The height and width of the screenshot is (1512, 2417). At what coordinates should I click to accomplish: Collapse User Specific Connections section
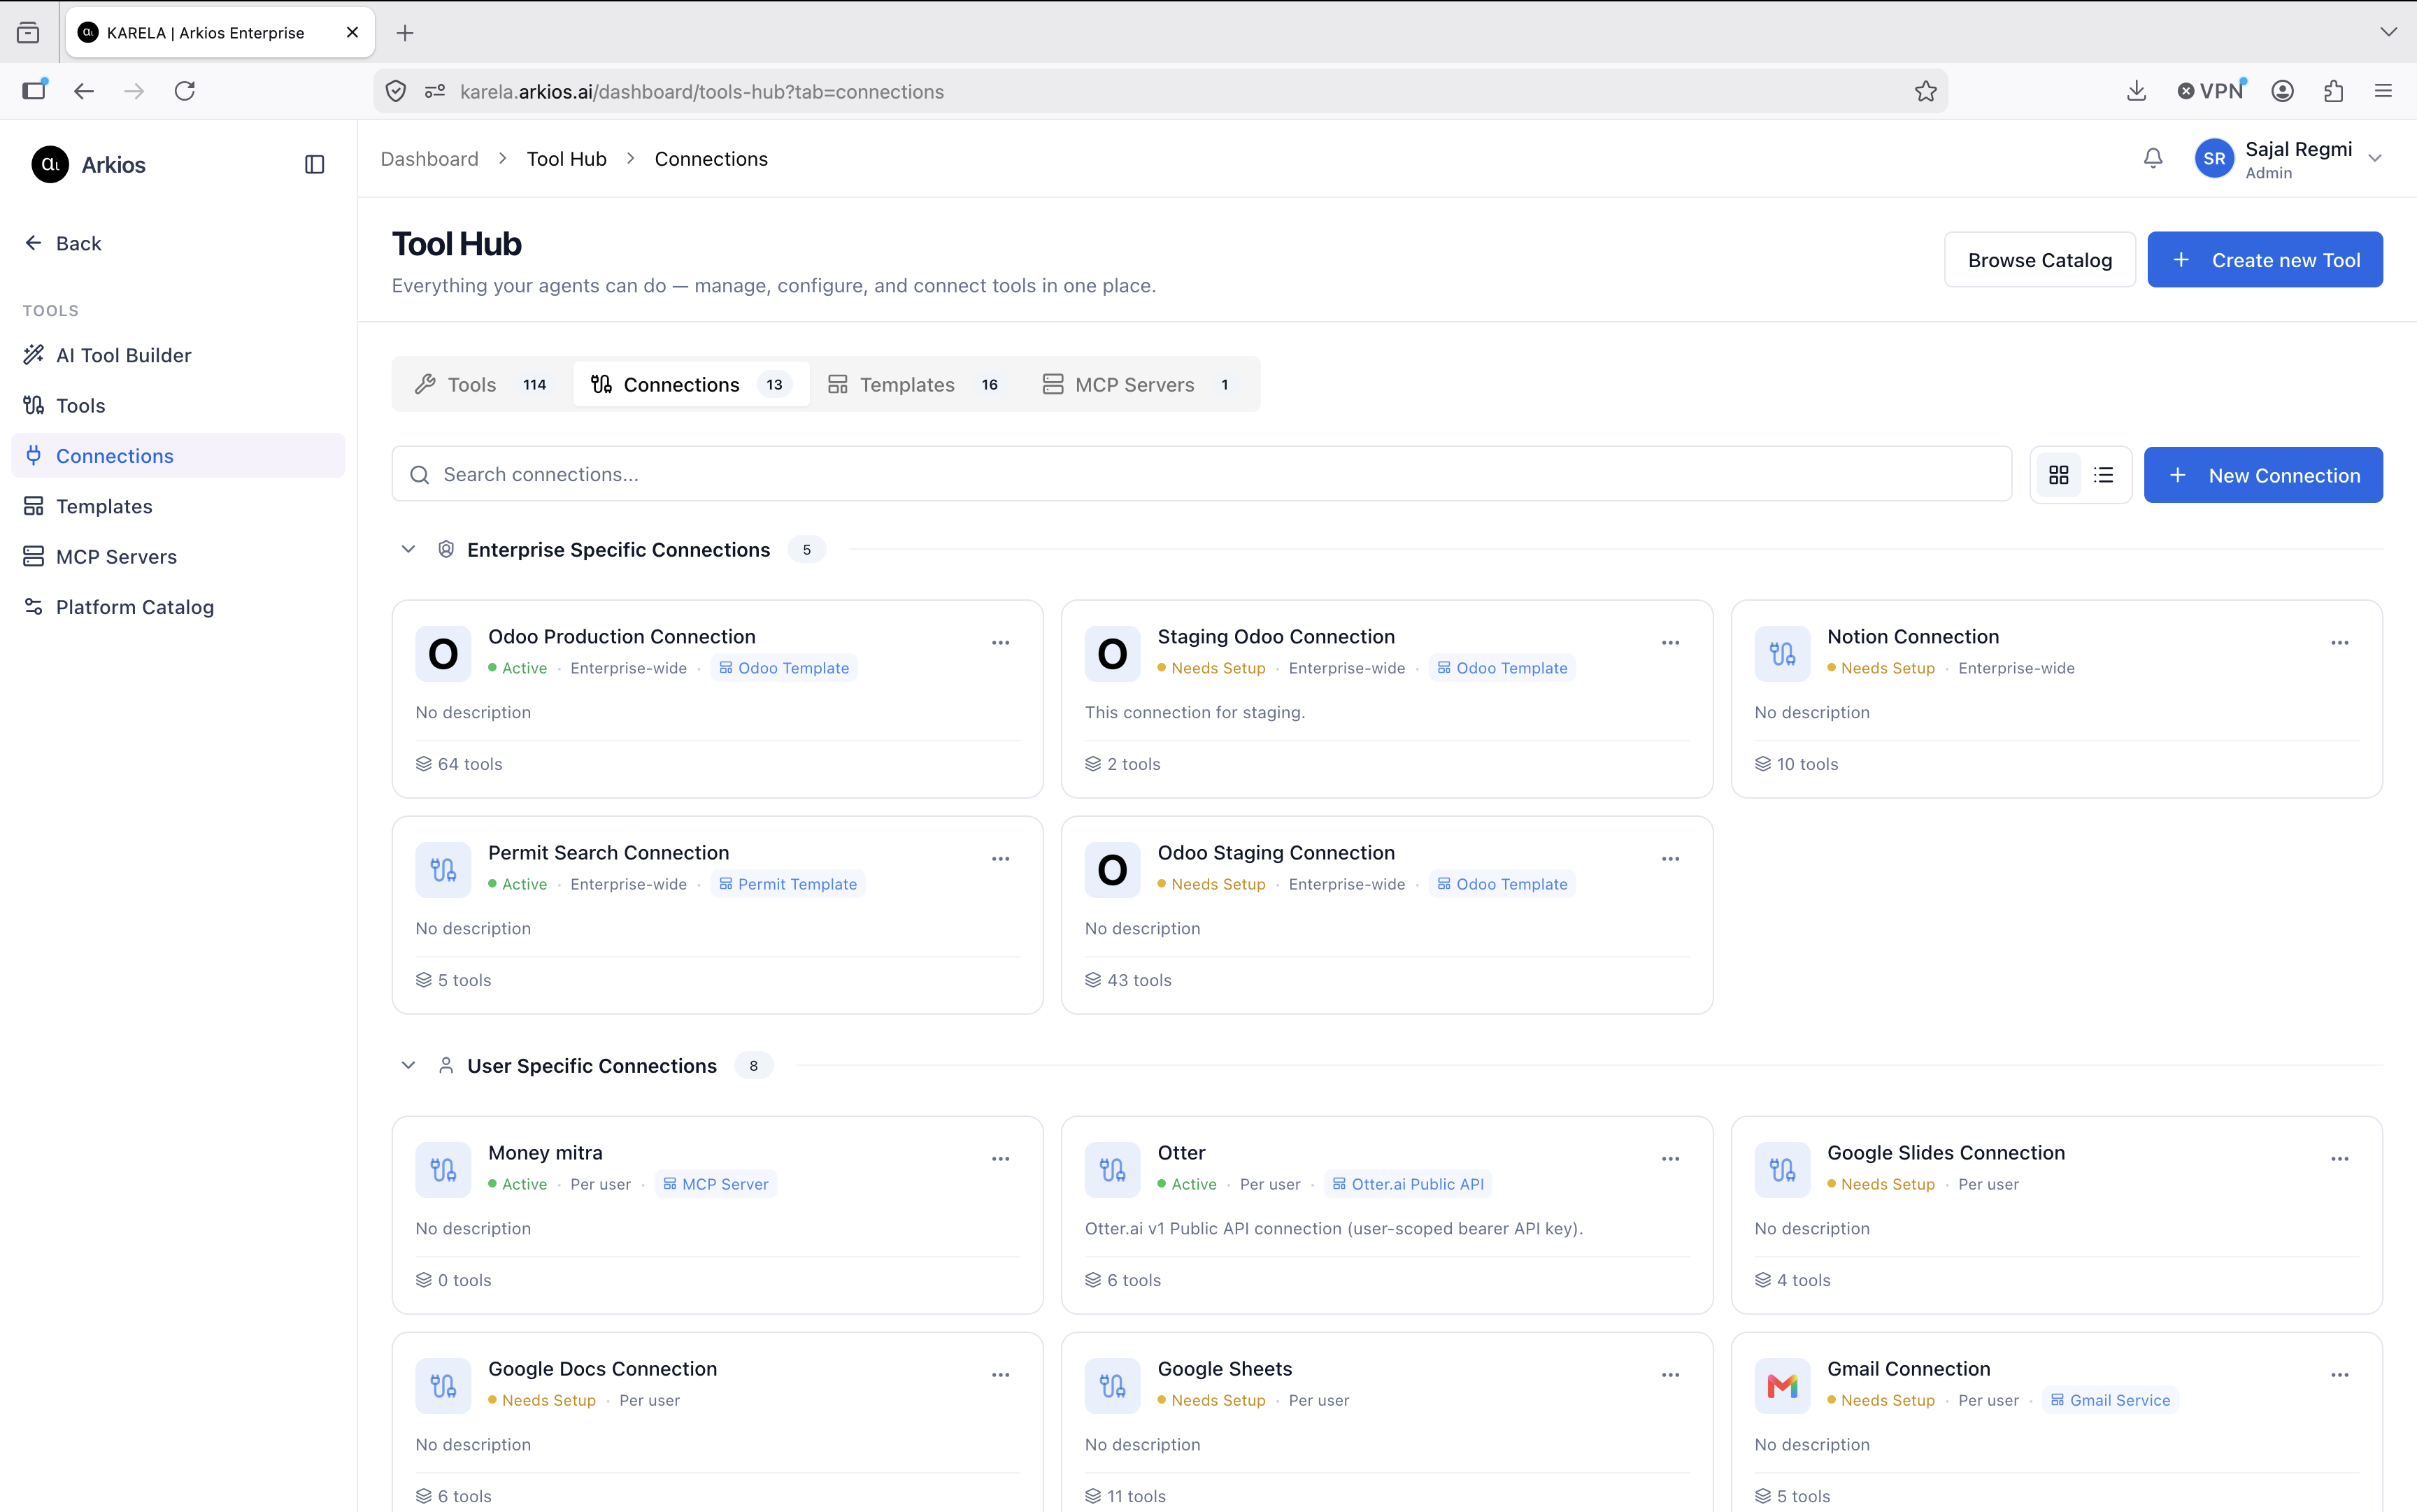[408, 1065]
